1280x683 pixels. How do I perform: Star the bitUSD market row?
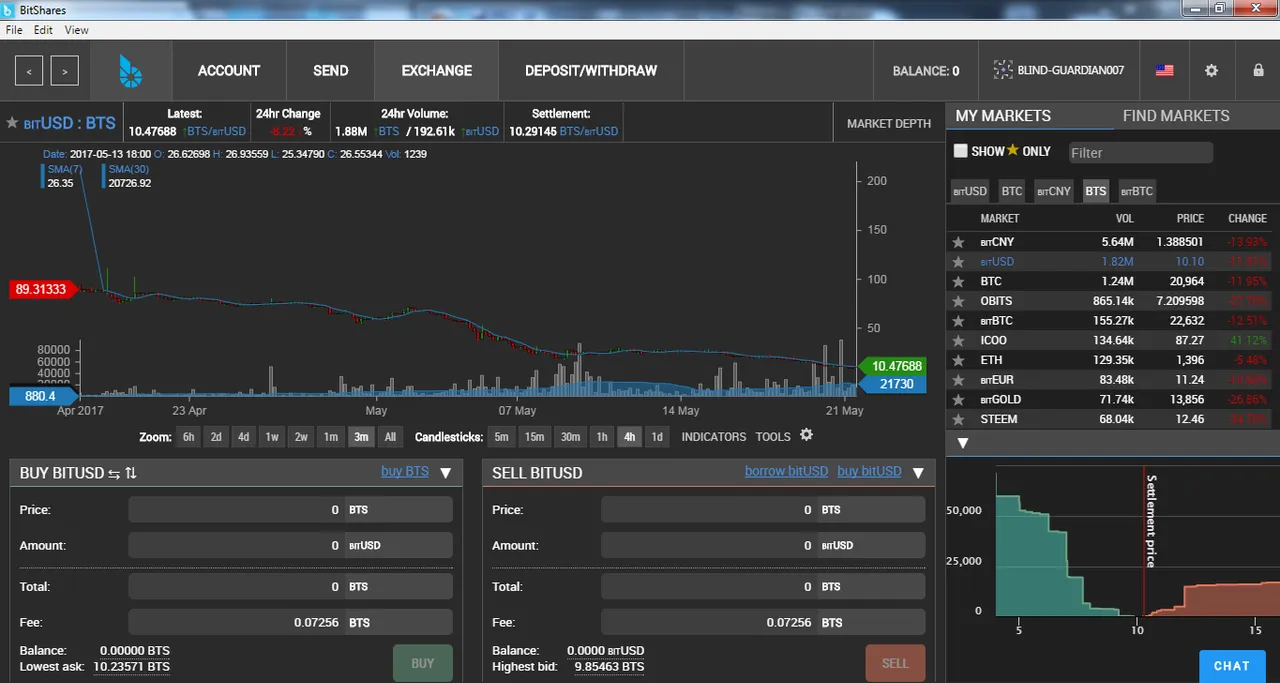point(958,262)
